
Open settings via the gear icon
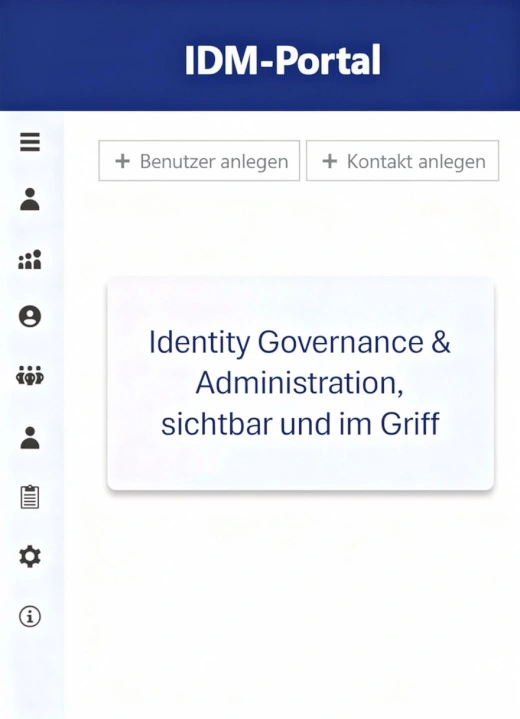(x=30, y=557)
